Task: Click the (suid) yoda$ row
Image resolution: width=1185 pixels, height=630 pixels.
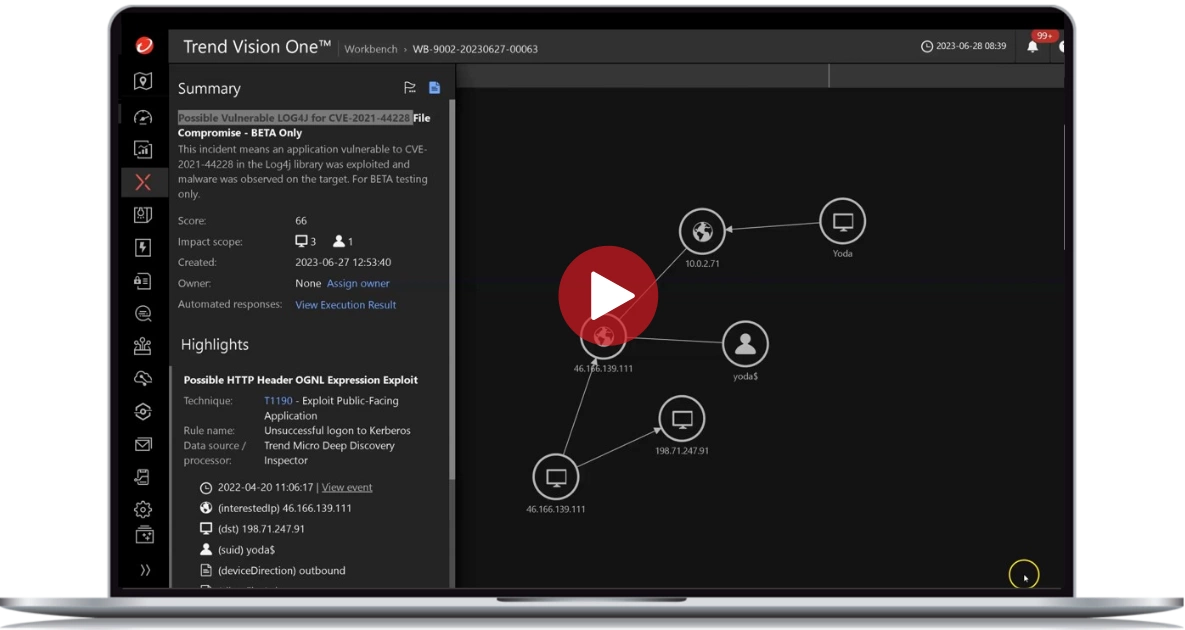Action: click(x=237, y=550)
